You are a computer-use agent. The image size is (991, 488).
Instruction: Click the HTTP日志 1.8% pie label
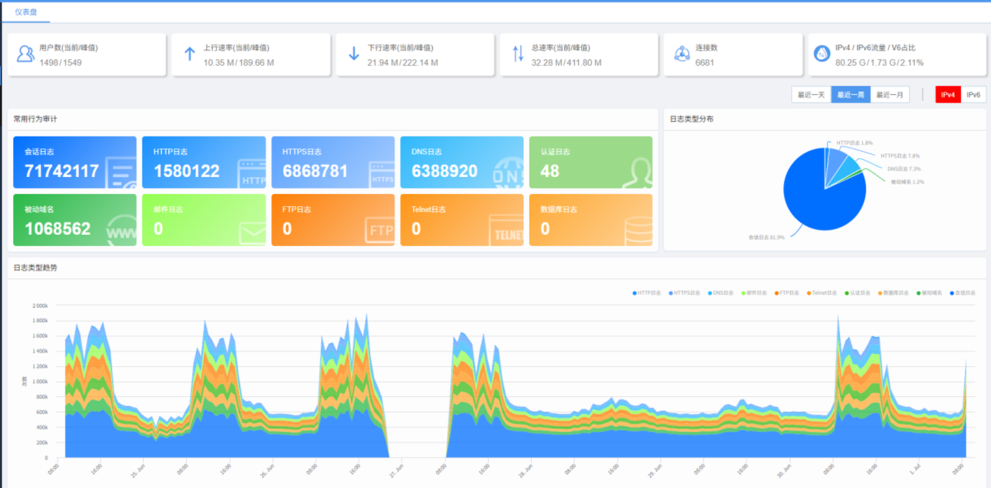tap(854, 143)
